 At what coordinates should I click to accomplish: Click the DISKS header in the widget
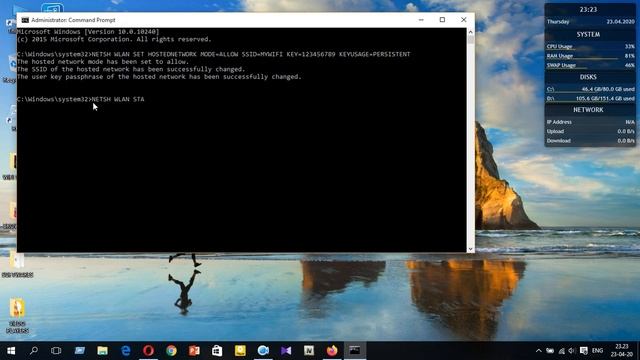[x=588, y=77]
